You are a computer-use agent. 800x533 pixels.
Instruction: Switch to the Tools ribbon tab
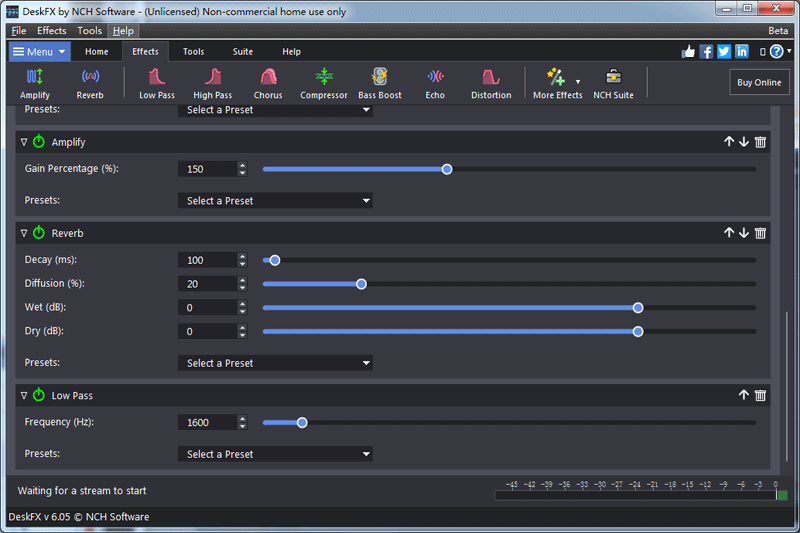(x=193, y=52)
